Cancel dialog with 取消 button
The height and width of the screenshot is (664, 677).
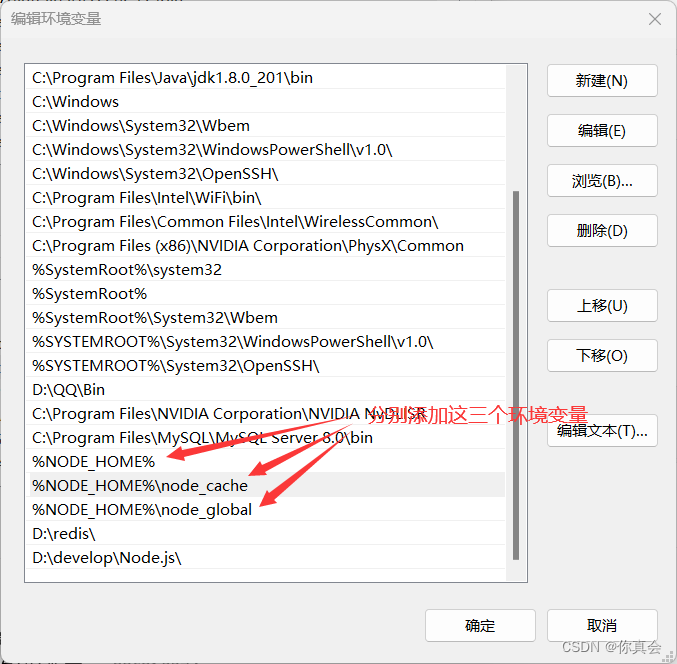602,626
